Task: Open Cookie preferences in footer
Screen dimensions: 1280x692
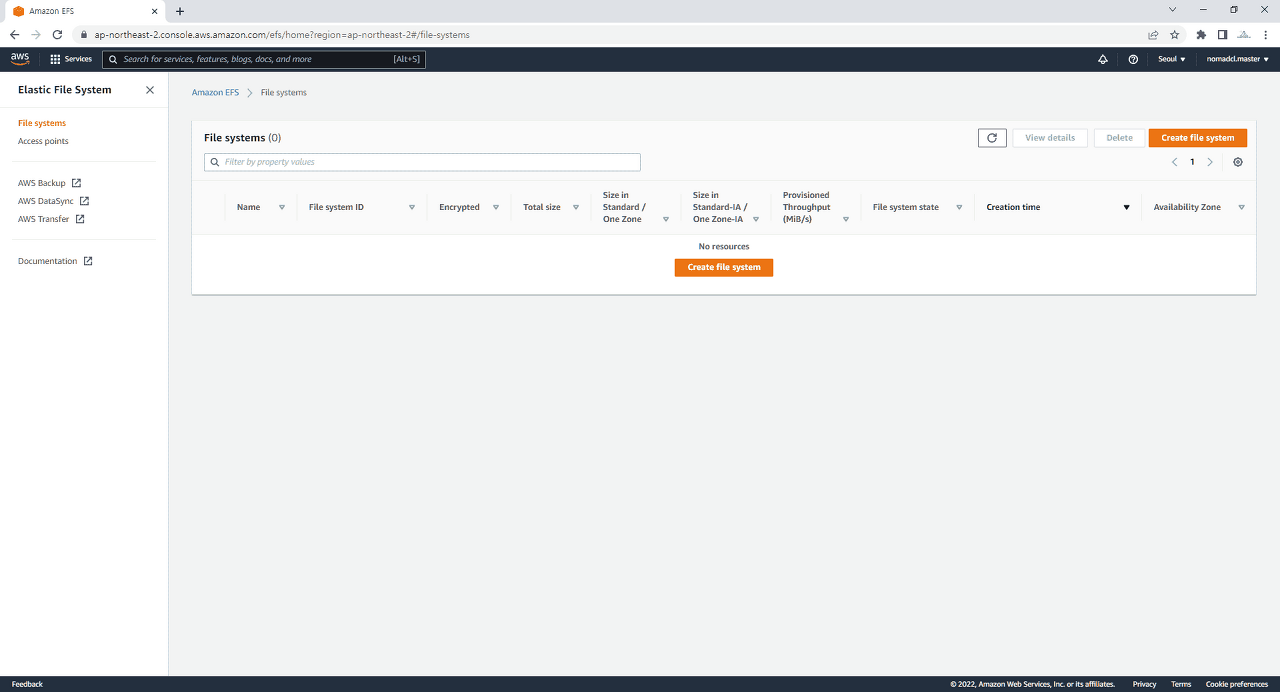Action: pos(1237,684)
